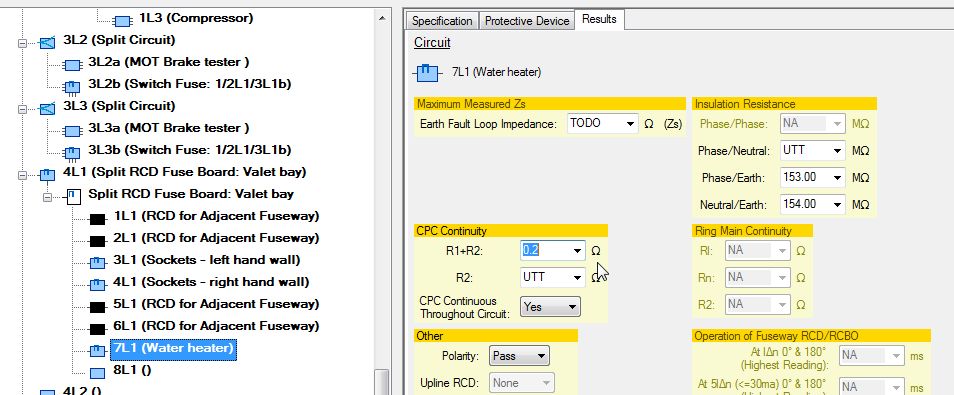The height and width of the screenshot is (395, 954).
Task: Click the 1L3 (Compressor) circuit icon
Action: click(x=123, y=21)
